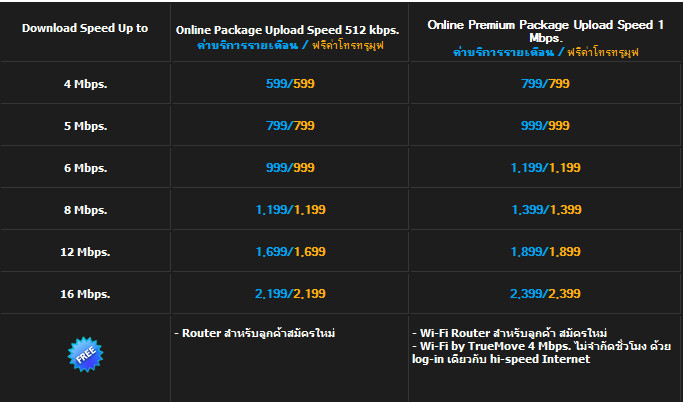Select the 16 Mbps row label
The width and height of the screenshot is (683, 402).
(85, 294)
